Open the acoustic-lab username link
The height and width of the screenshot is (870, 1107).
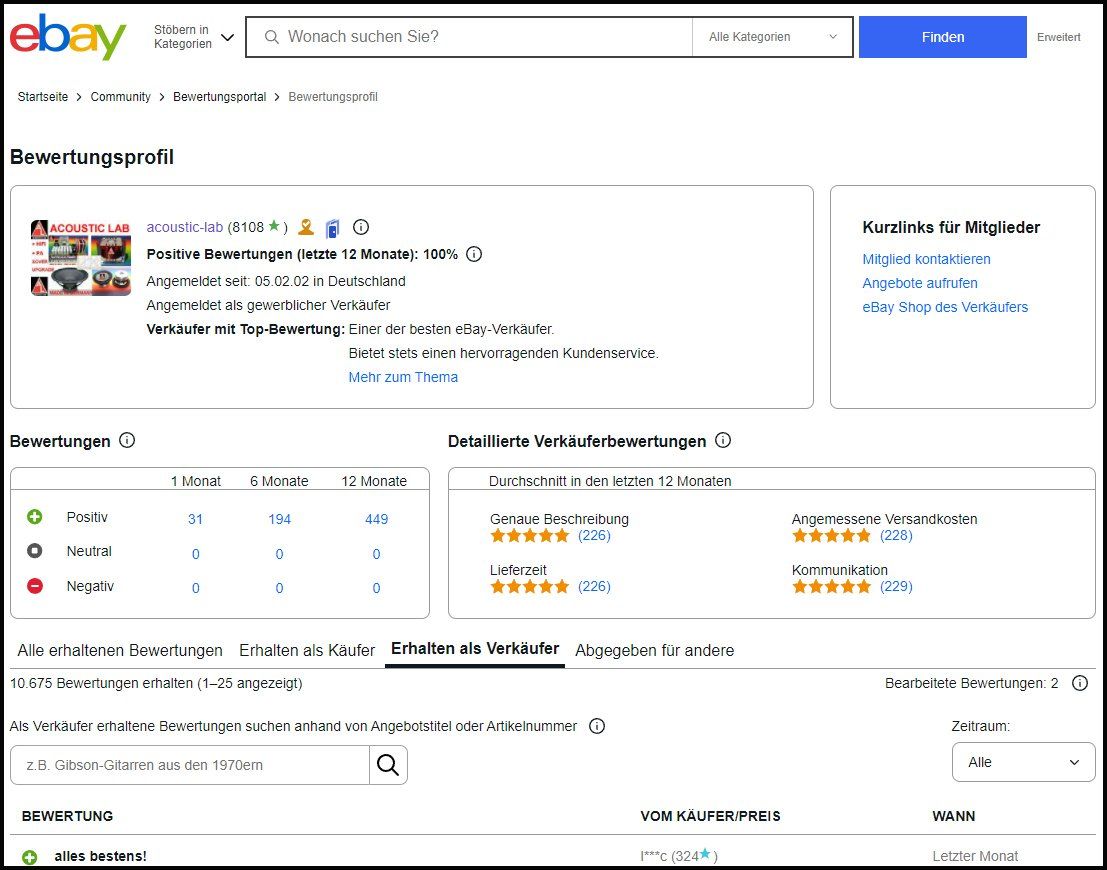pyautogui.click(x=185, y=227)
